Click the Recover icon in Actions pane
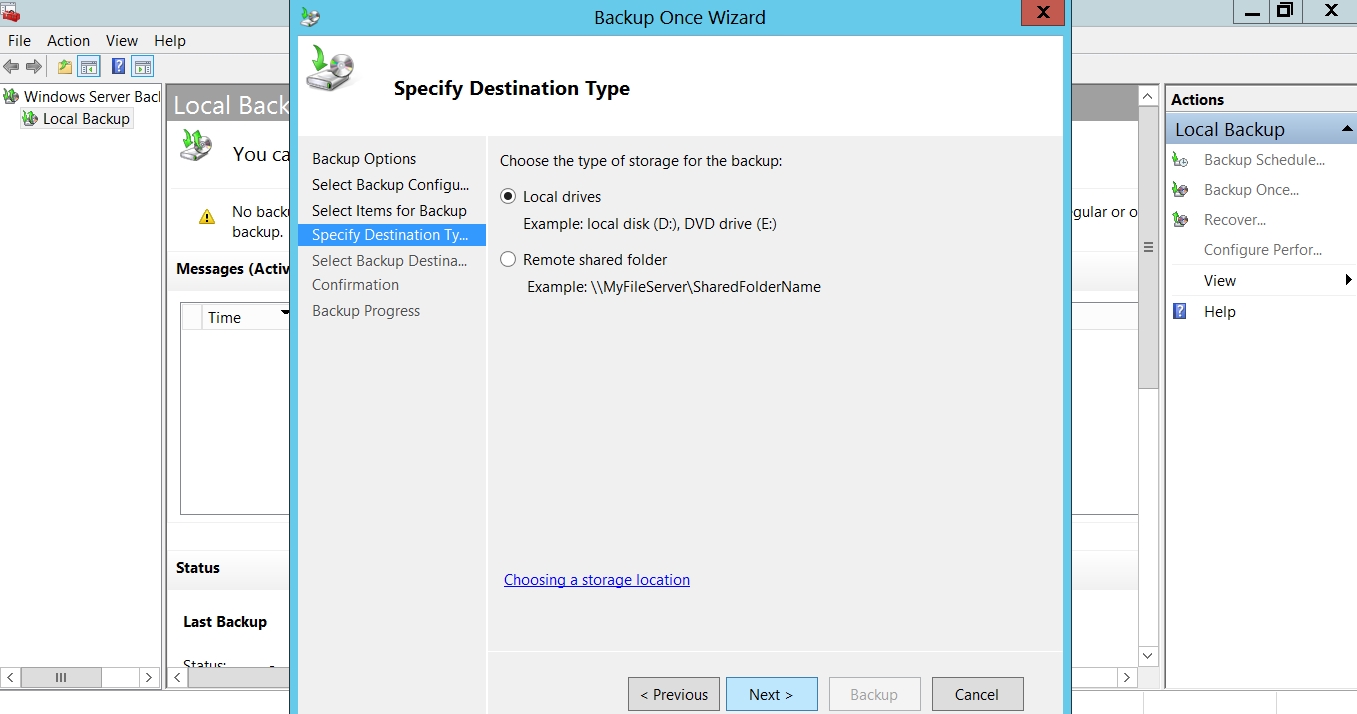This screenshot has height=714, width=1357. [x=1181, y=220]
